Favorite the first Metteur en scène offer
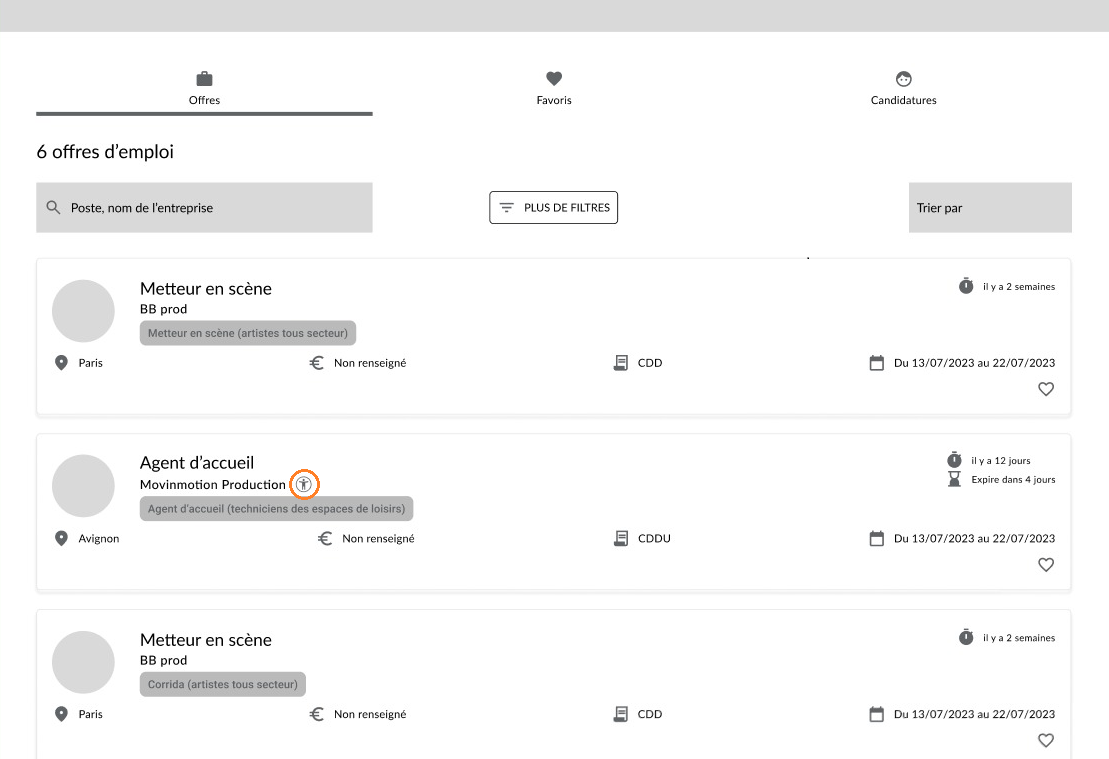Image resolution: width=1109 pixels, height=759 pixels. (1046, 389)
